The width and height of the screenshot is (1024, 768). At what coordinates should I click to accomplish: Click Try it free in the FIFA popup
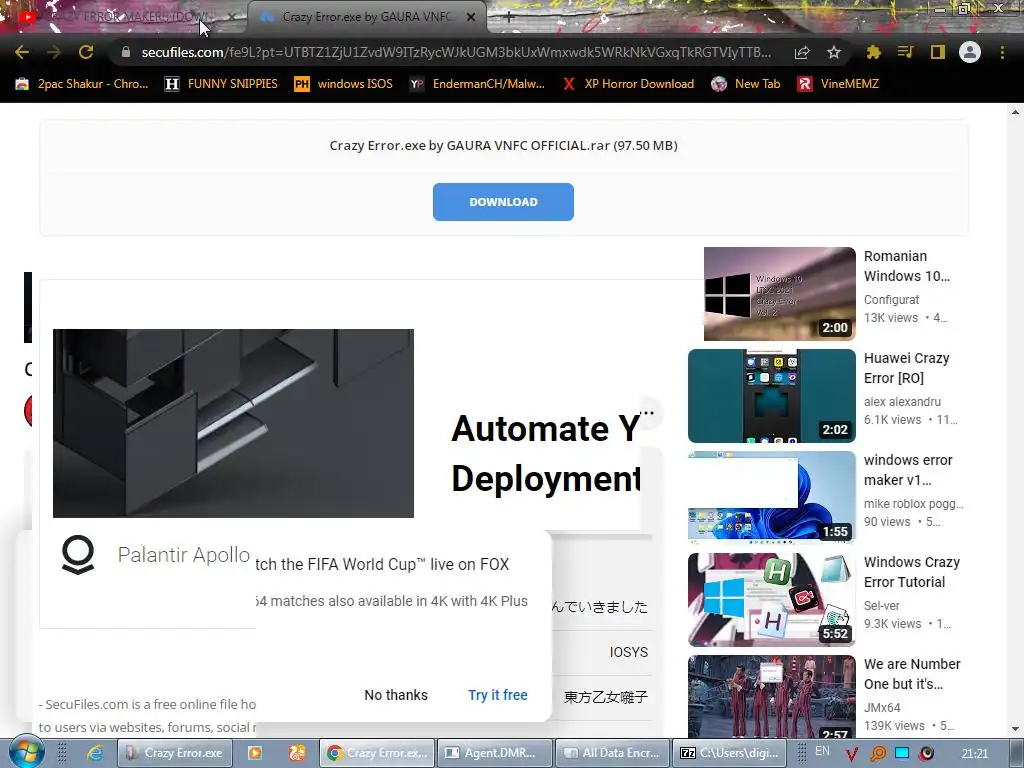click(x=498, y=695)
